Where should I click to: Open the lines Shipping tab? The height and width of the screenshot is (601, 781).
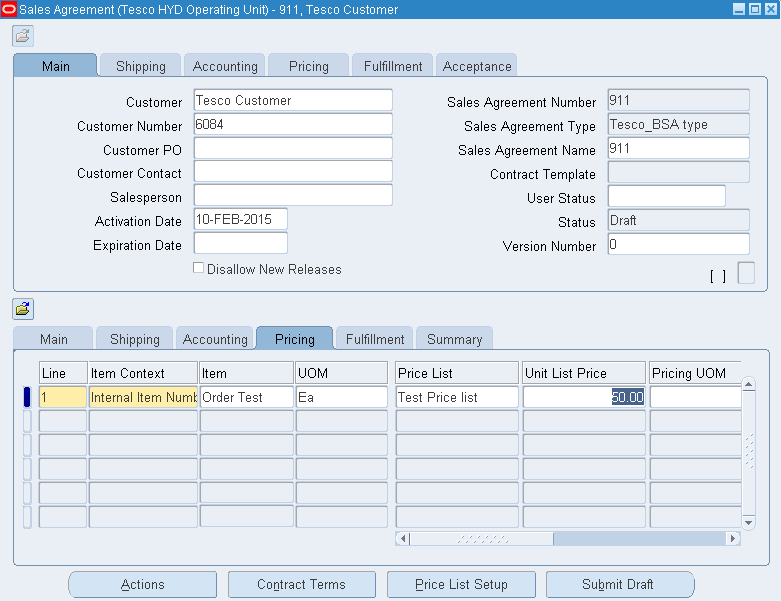(x=134, y=339)
